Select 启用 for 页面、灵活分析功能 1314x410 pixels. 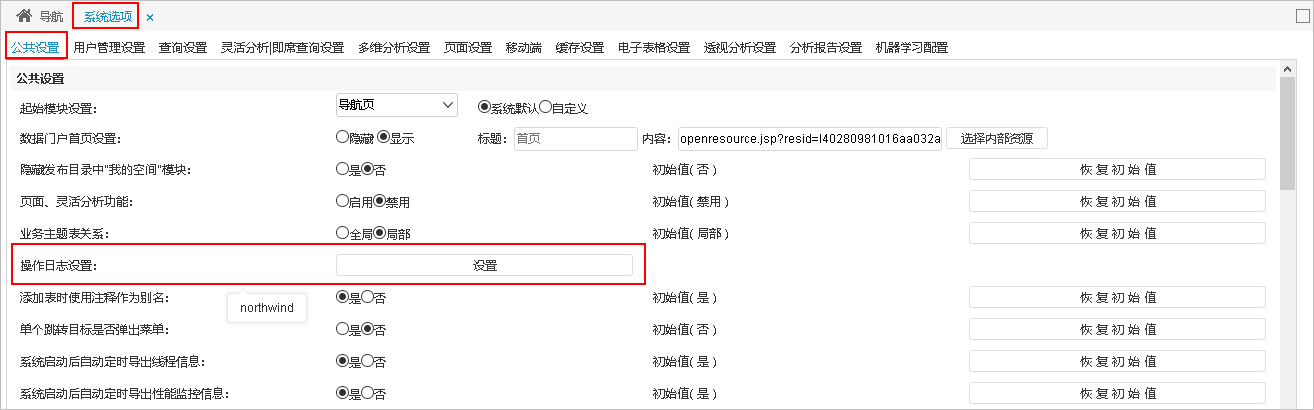(x=342, y=201)
